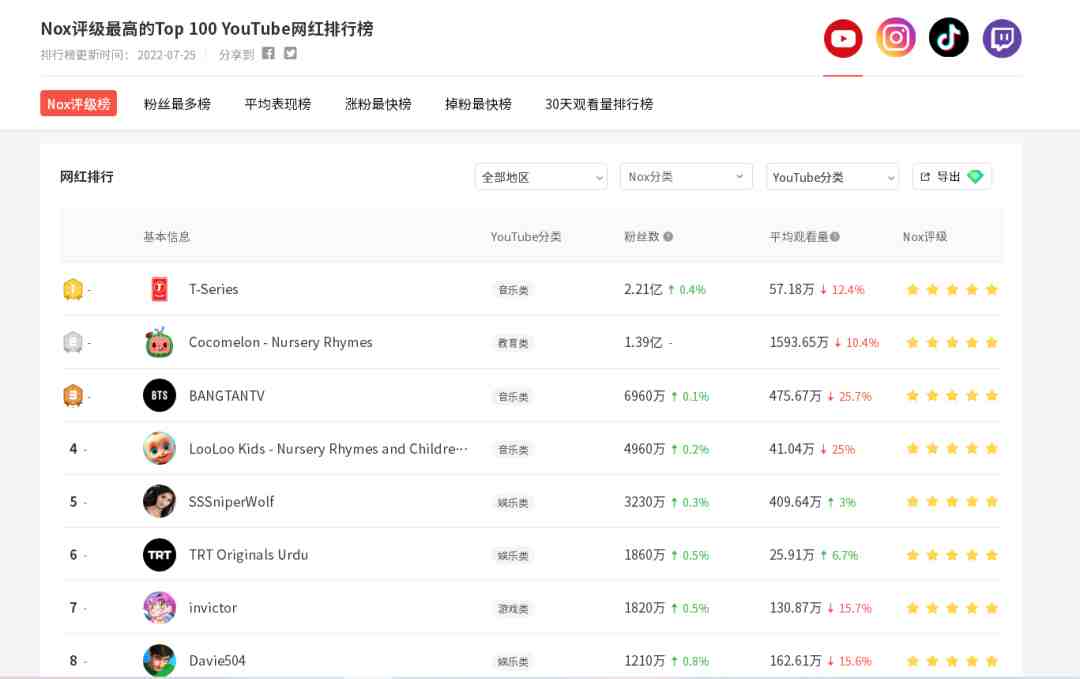The width and height of the screenshot is (1080, 679).
Task: Click SSSniperWolf channel avatar
Action: coord(159,501)
